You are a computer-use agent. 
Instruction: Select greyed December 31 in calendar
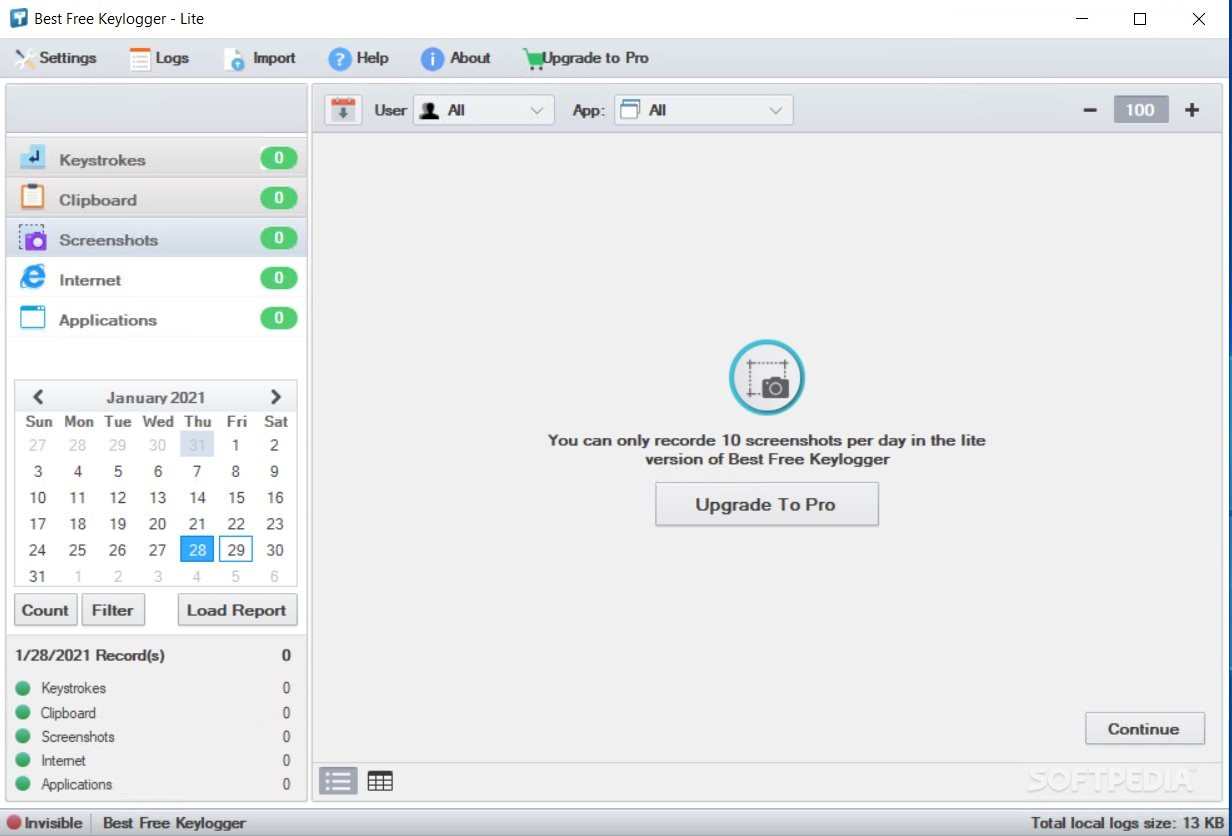coord(197,445)
